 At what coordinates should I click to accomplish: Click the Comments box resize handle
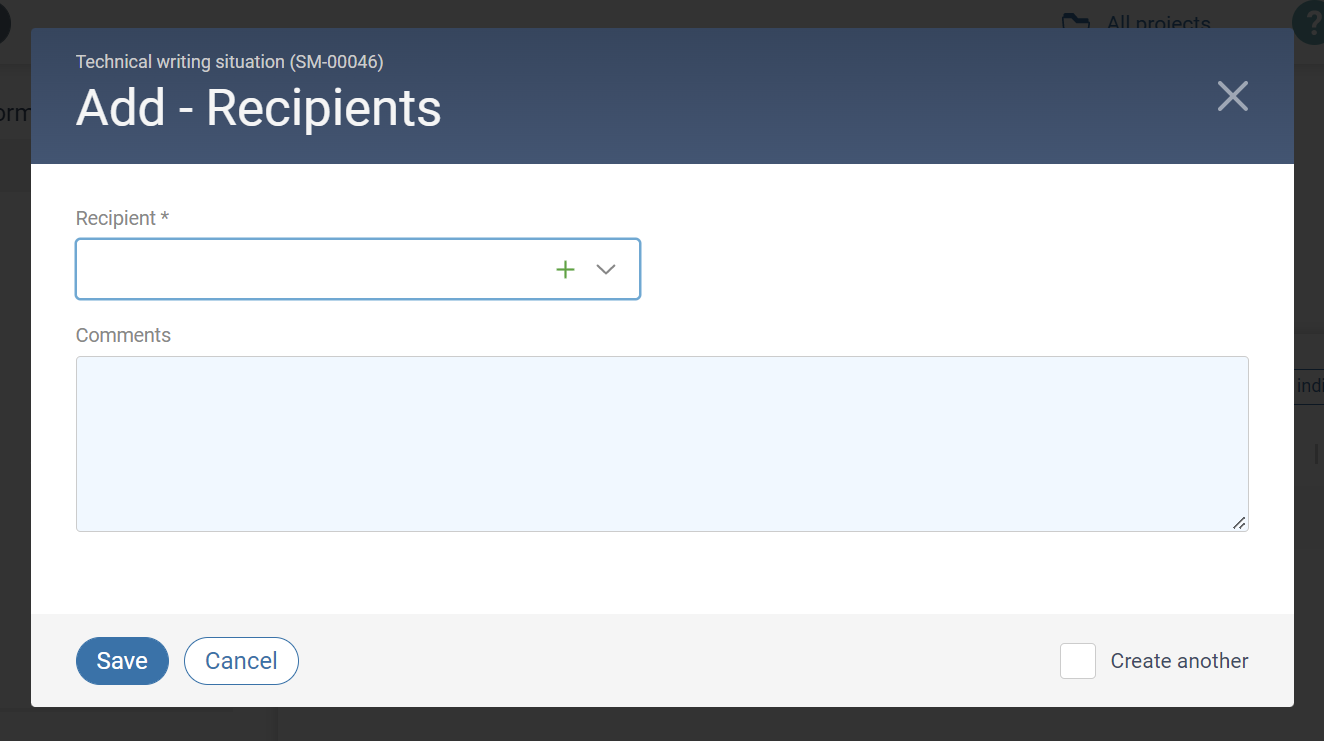coord(1239,523)
